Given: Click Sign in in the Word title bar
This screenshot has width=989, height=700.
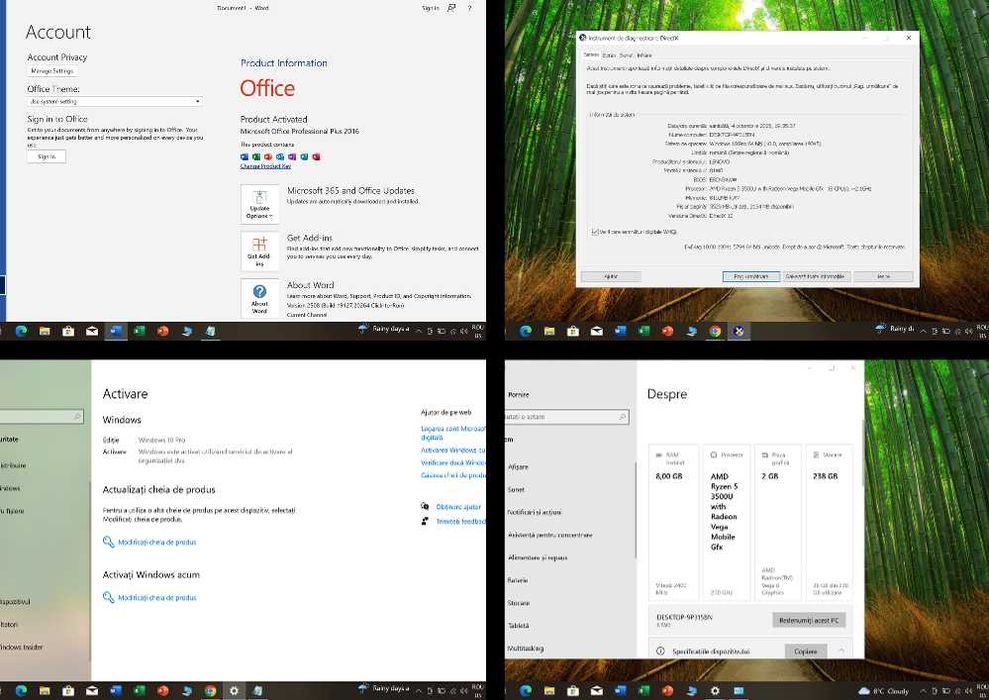Looking at the screenshot, I should (430, 8).
